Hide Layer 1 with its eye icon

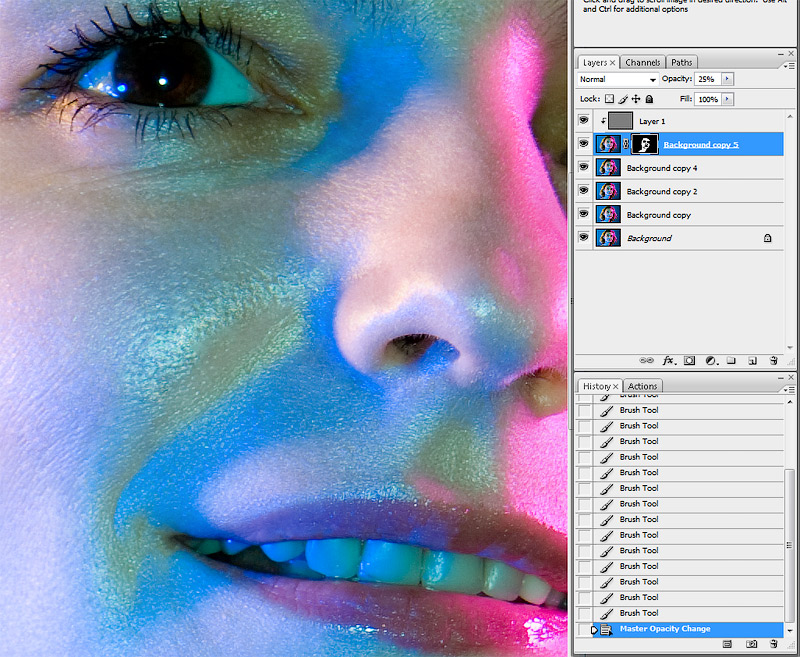tap(583, 120)
